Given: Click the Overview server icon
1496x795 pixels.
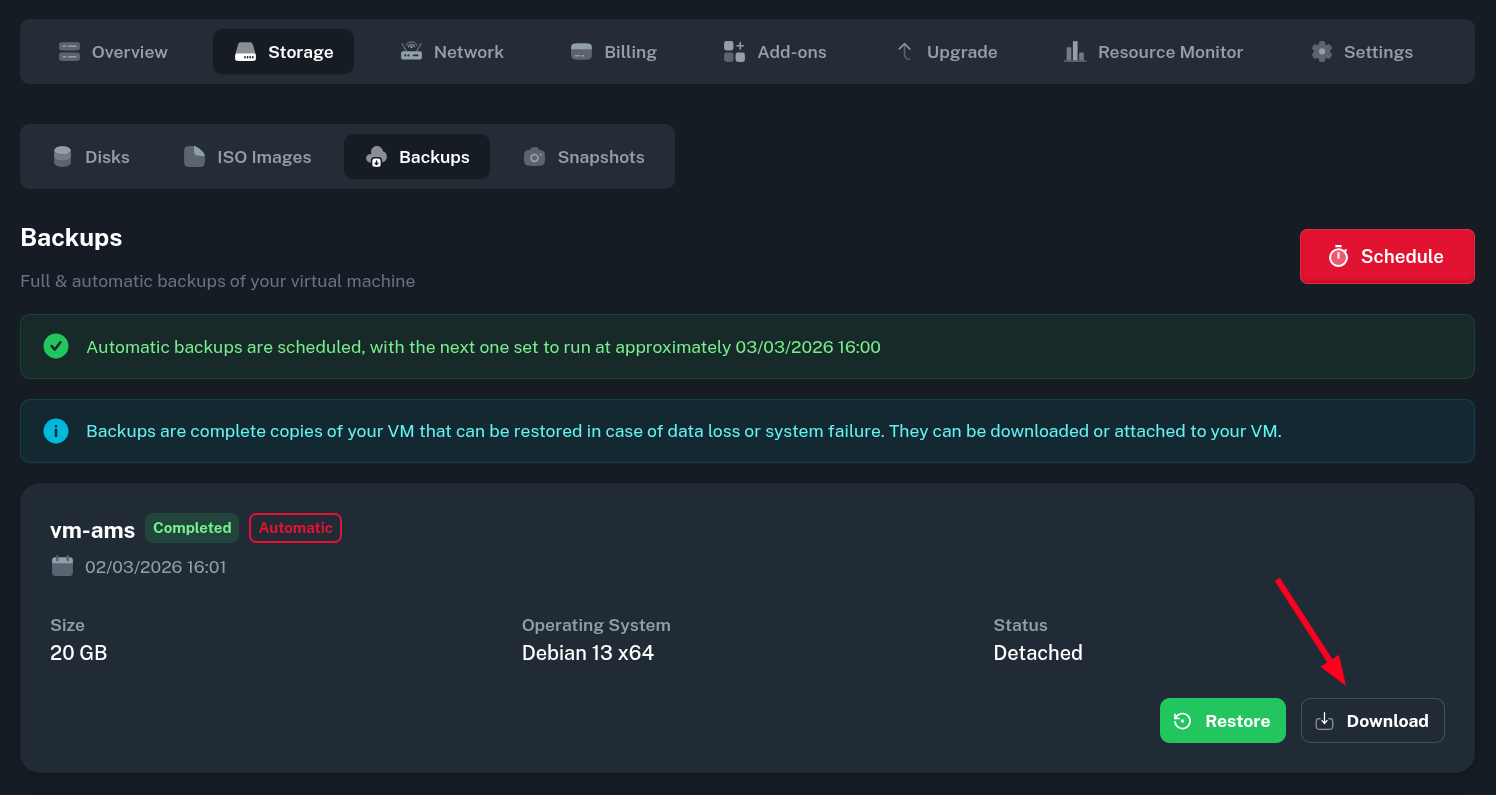Looking at the screenshot, I should point(69,52).
